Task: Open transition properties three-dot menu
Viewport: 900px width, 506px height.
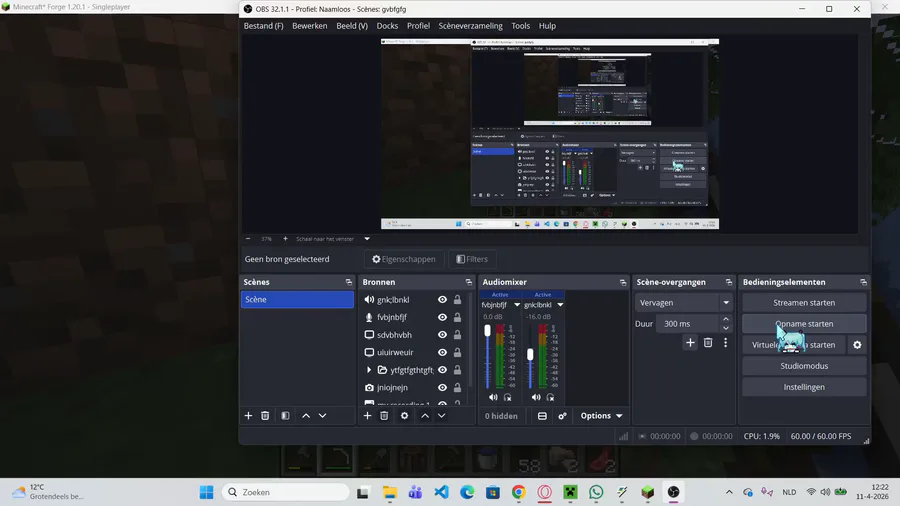Action: [x=726, y=342]
